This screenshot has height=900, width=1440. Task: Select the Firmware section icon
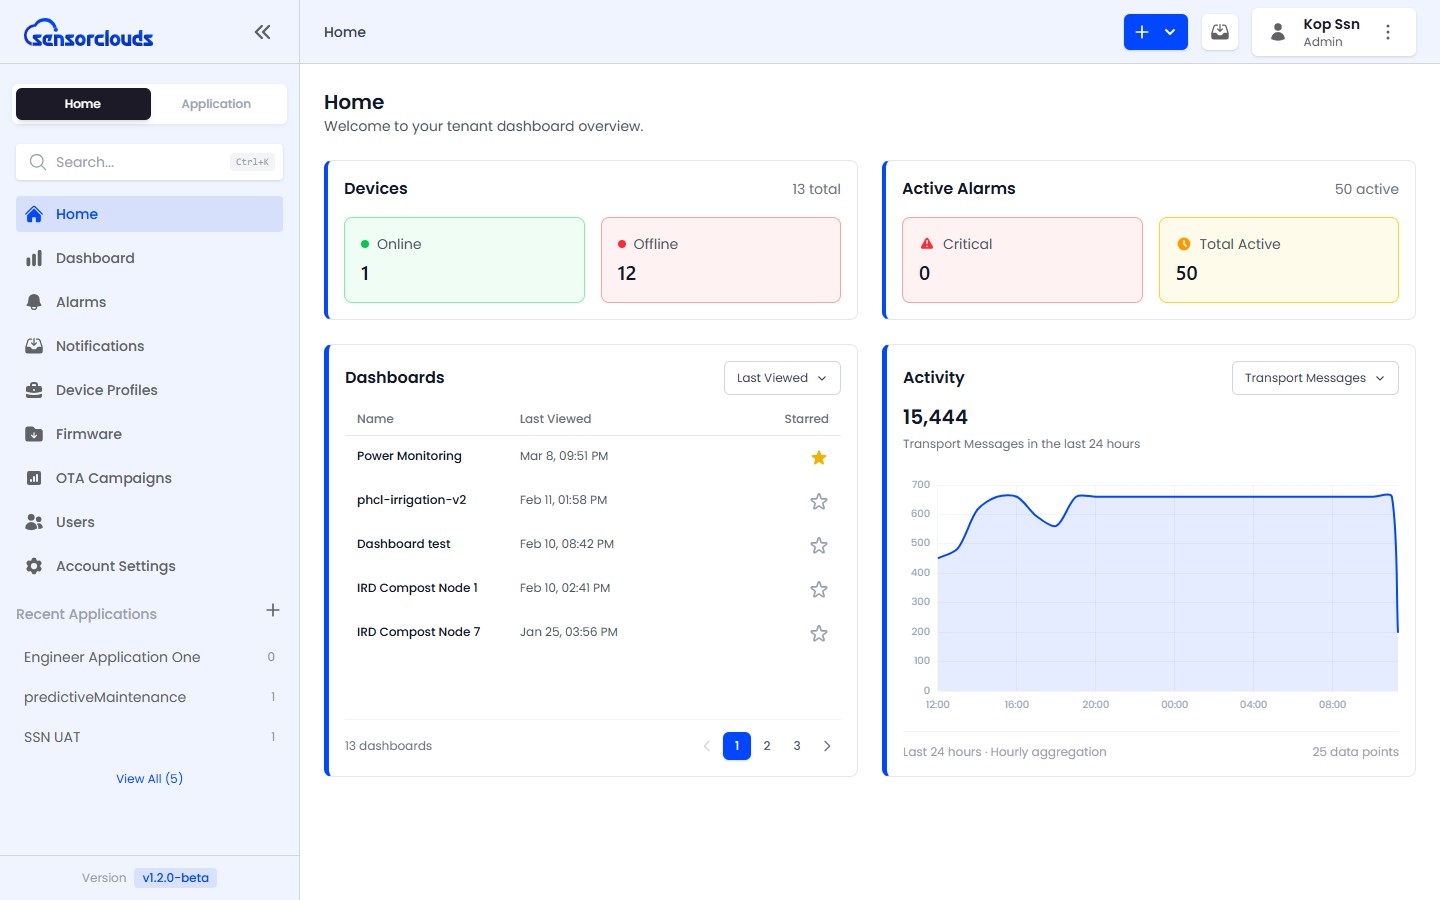33,434
